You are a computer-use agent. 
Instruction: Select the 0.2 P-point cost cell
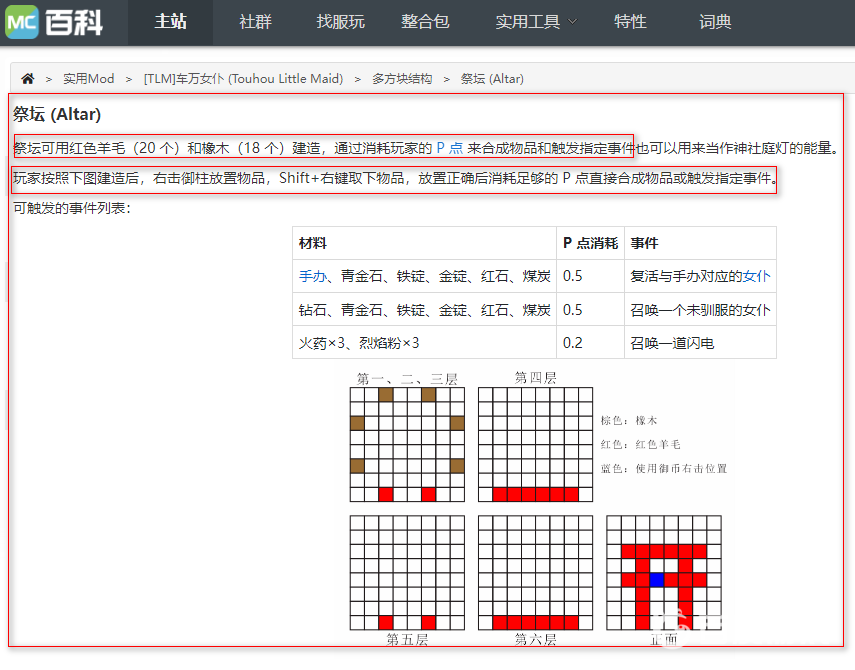pyautogui.click(x=590, y=343)
